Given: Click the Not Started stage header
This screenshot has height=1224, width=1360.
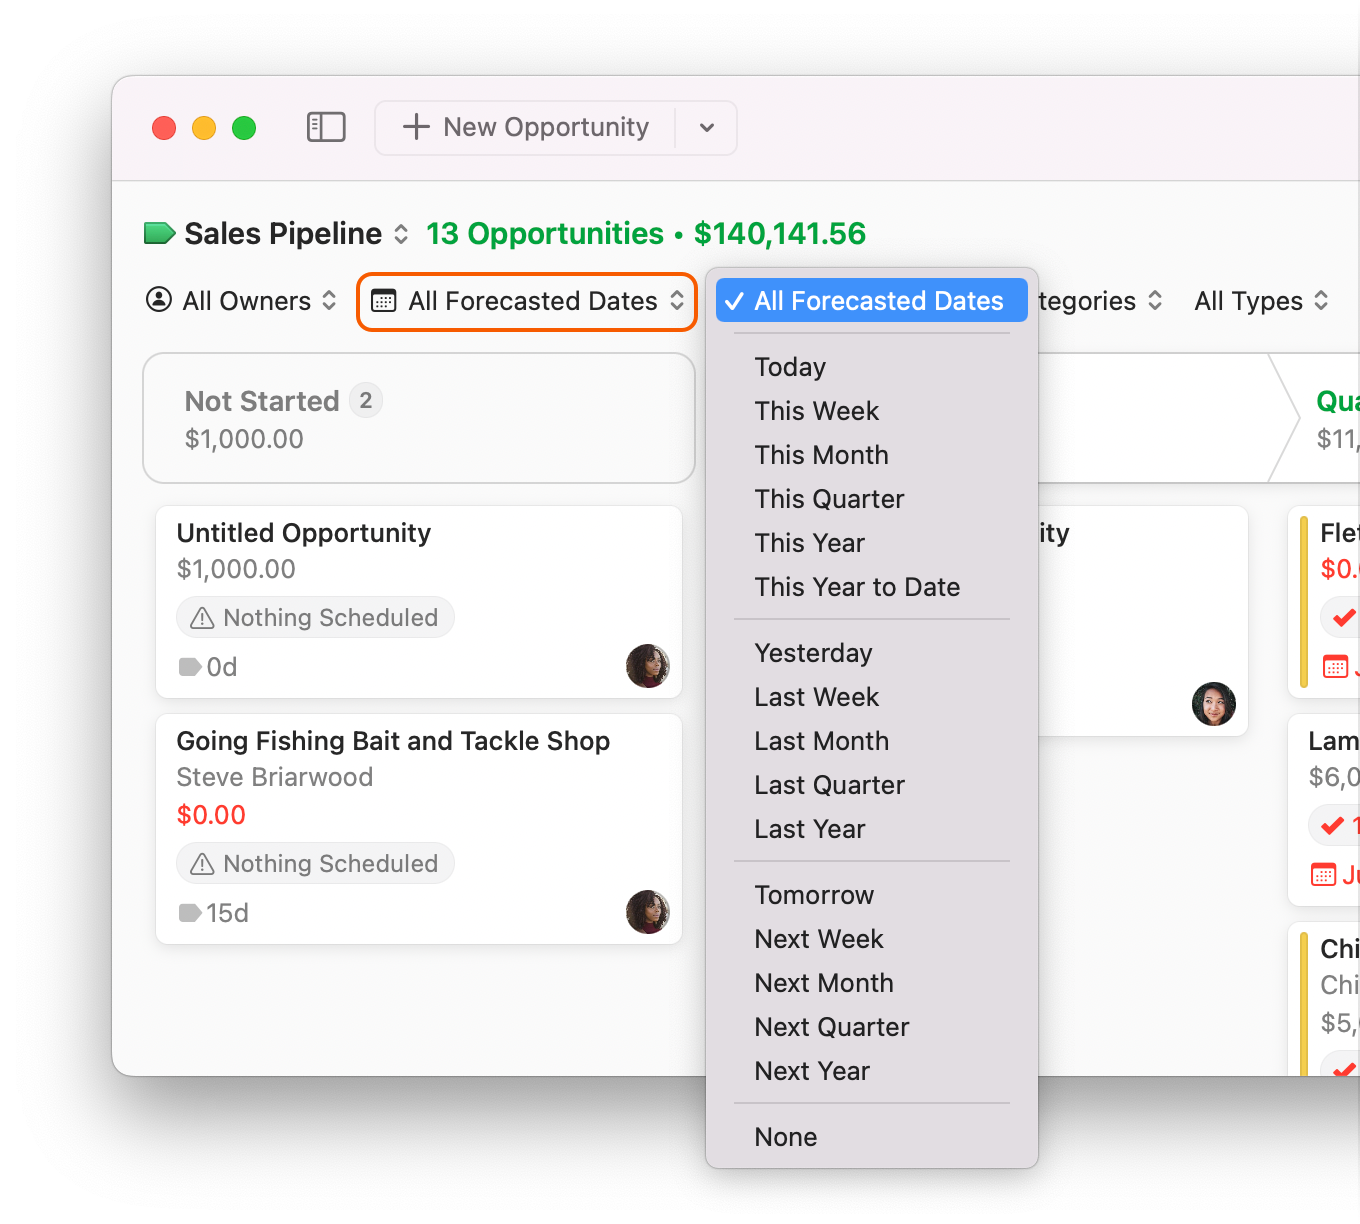Looking at the screenshot, I should tap(263, 400).
